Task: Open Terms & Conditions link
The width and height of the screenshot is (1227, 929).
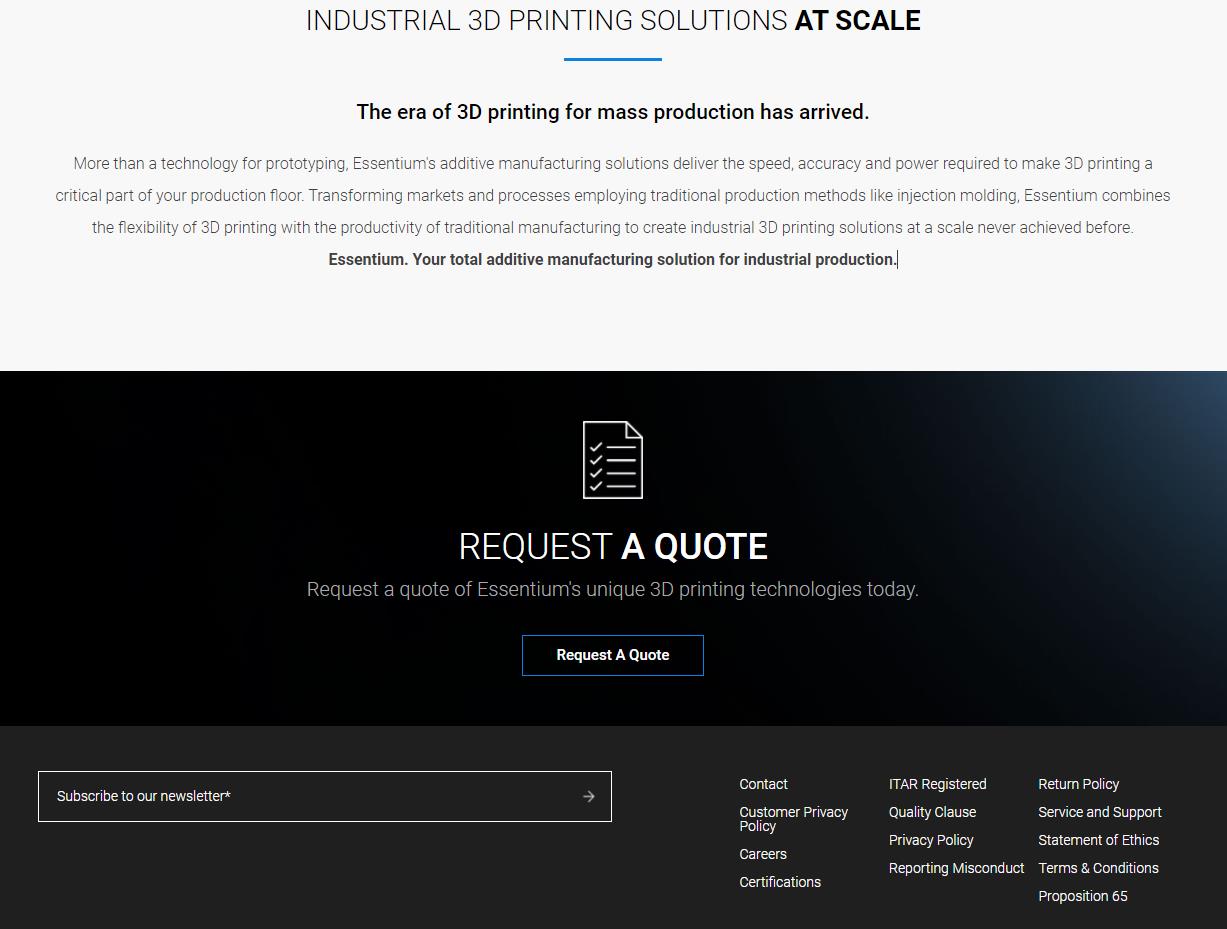Action: click(x=1098, y=868)
